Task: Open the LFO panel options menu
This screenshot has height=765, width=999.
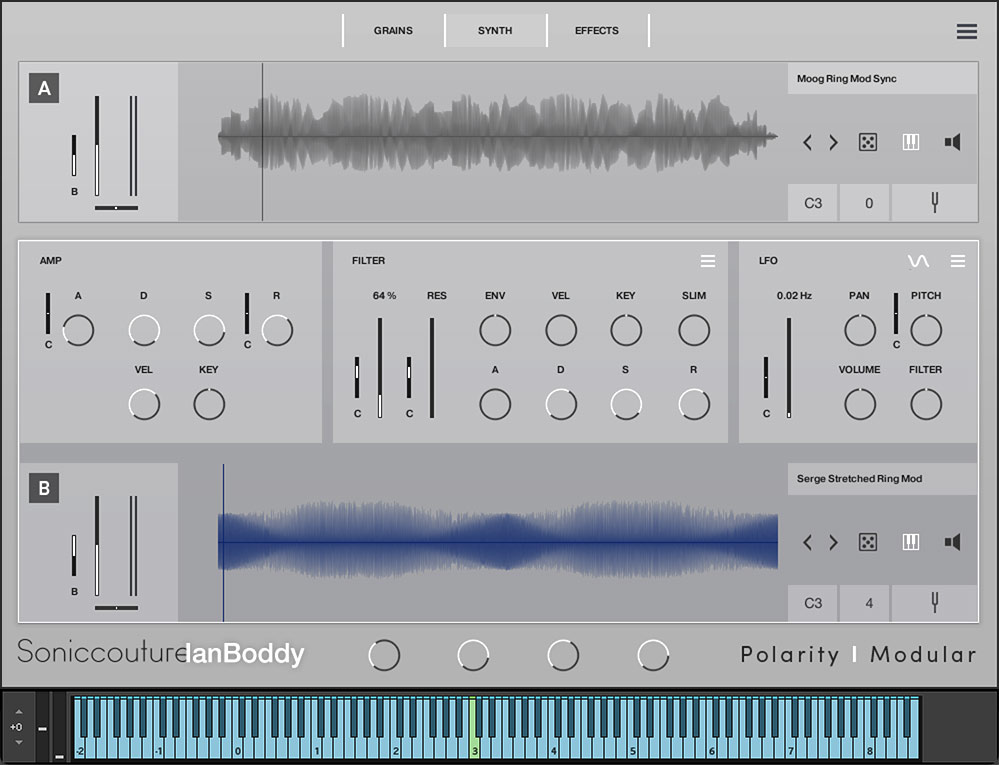Action: 957,261
